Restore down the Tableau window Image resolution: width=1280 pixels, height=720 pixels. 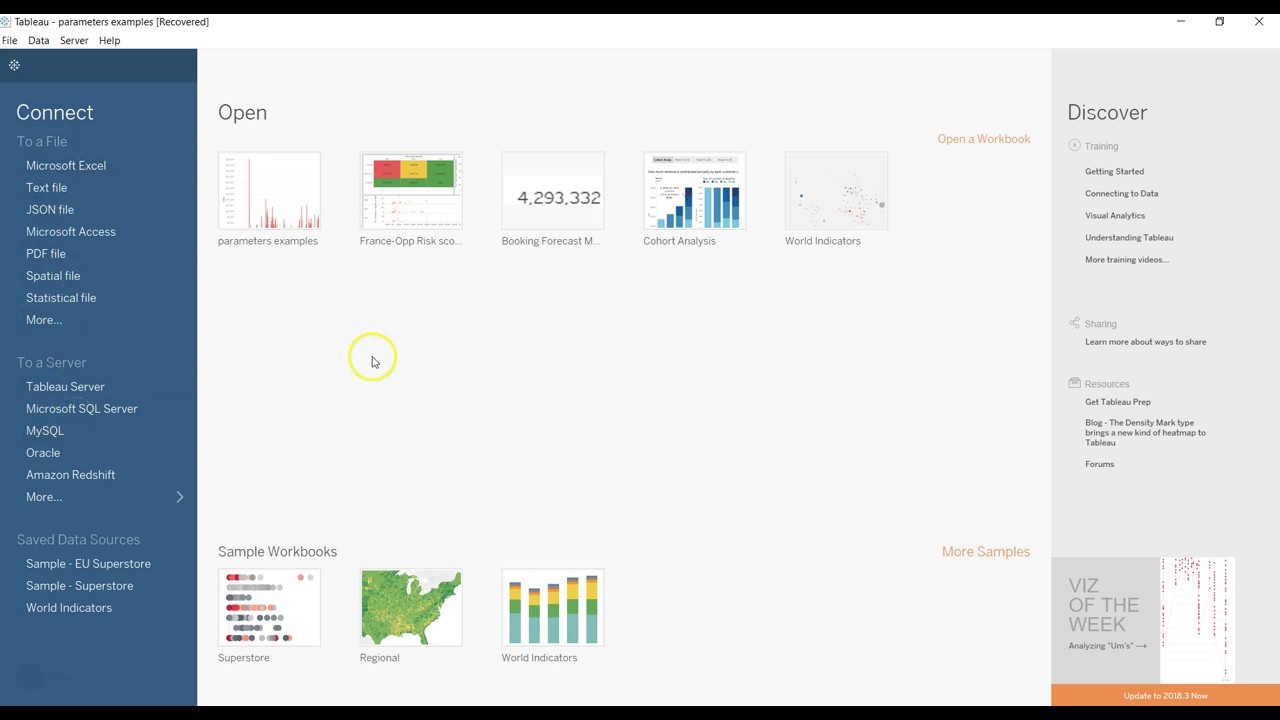[x=1220, y=21]
